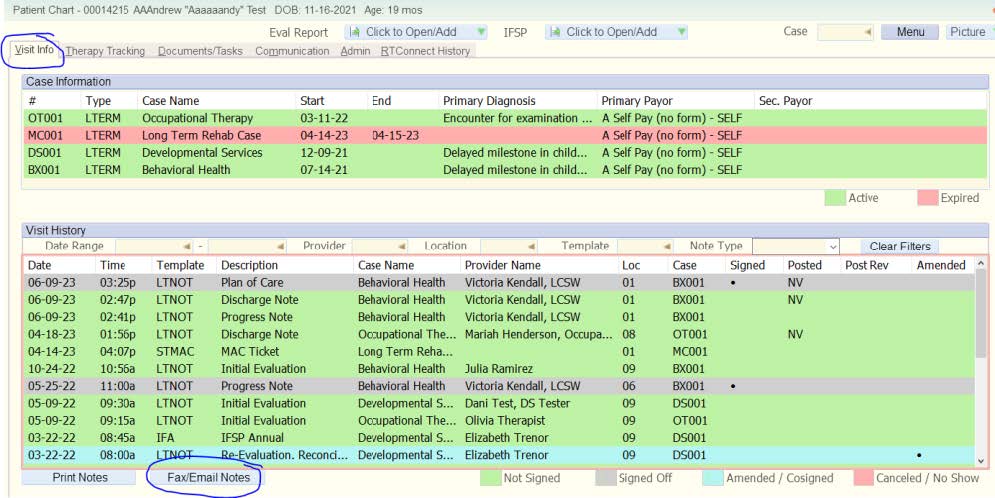Open the Documents/Tasks tab

click(x=200, y=51)
